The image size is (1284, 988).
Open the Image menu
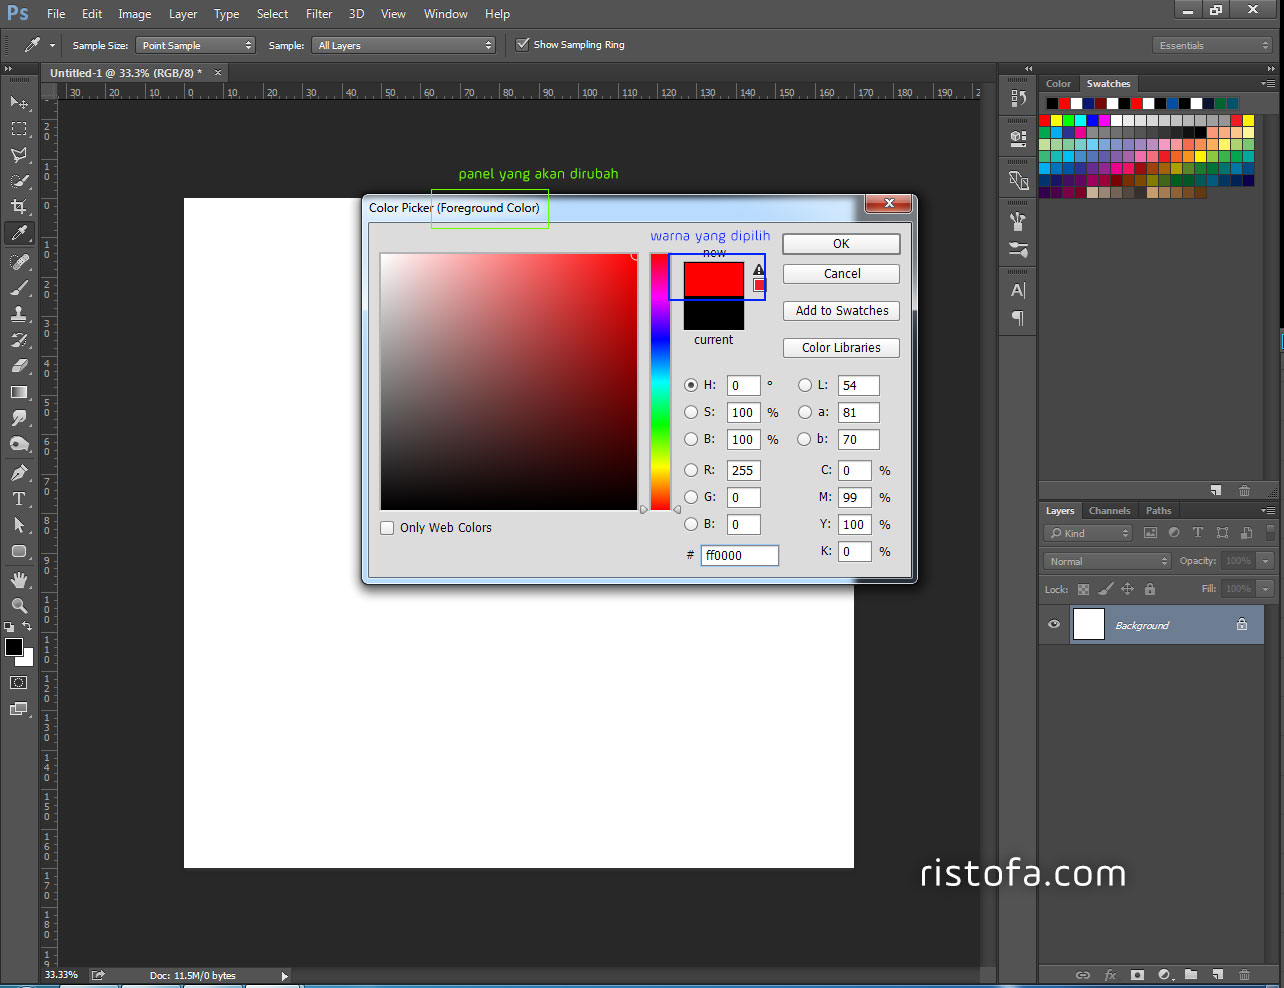[135, 14]
